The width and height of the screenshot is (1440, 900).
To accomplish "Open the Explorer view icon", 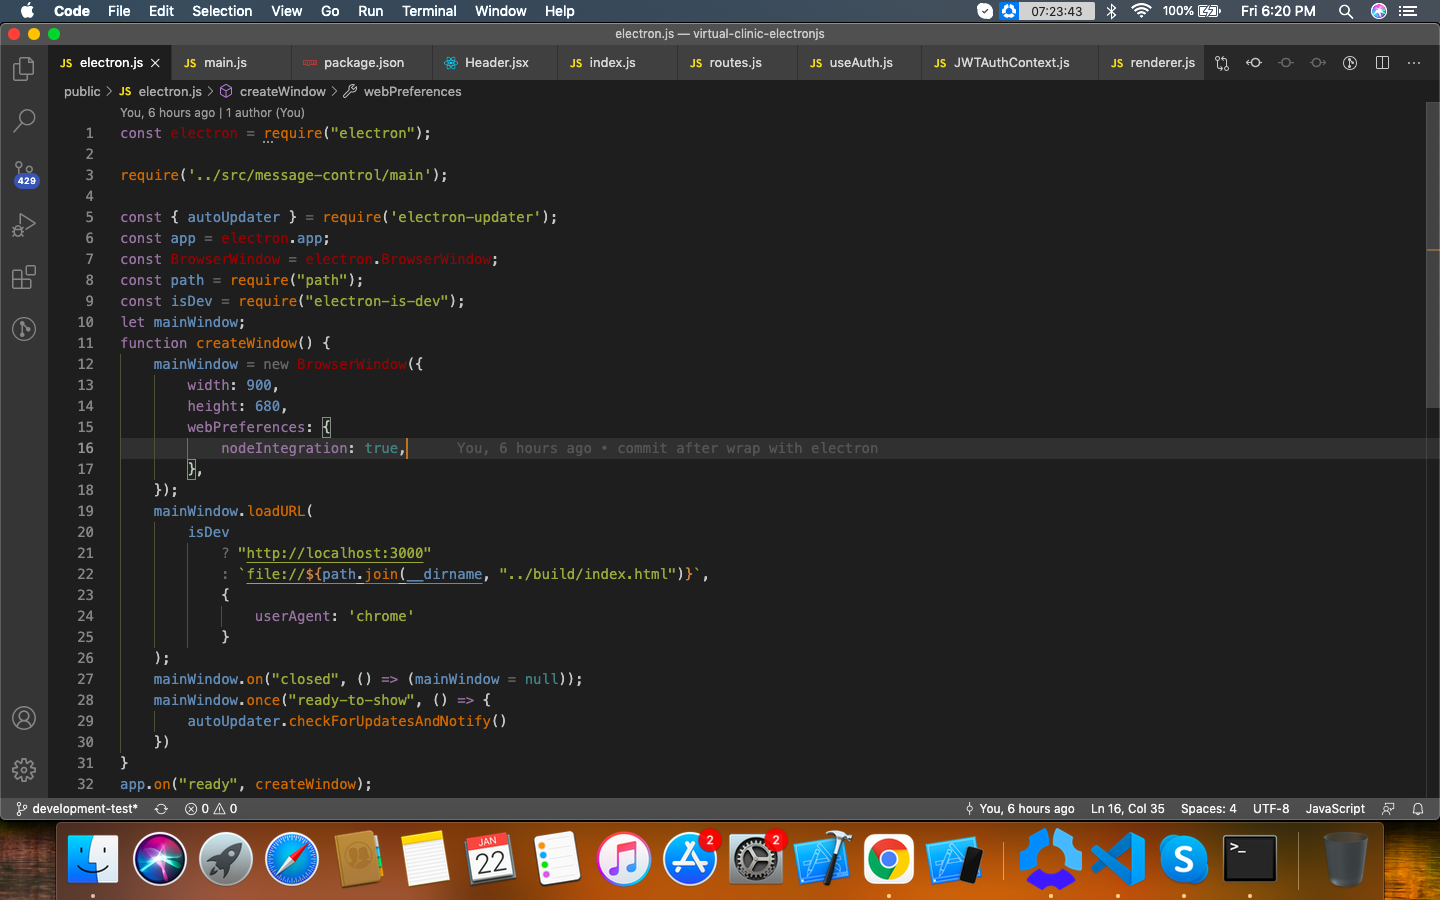I will coord(24,68).
